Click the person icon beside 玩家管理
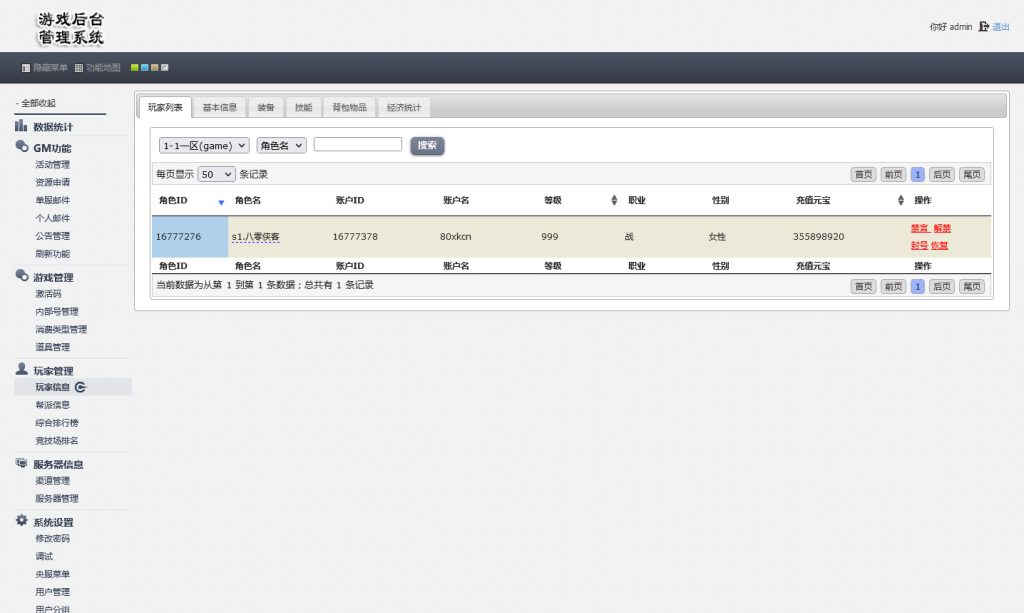Viewport: 1024px width, 613px height. [21, 369]
